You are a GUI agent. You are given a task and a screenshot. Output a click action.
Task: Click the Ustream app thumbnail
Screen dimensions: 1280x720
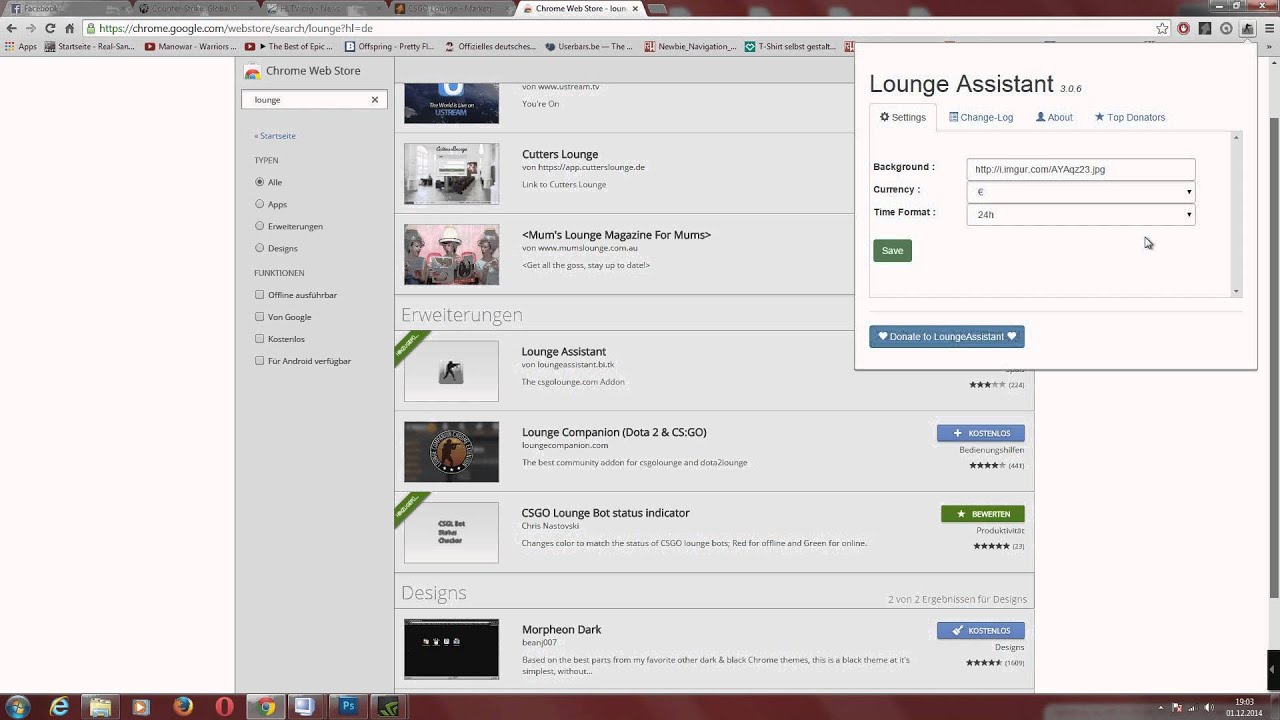[451, 103]
